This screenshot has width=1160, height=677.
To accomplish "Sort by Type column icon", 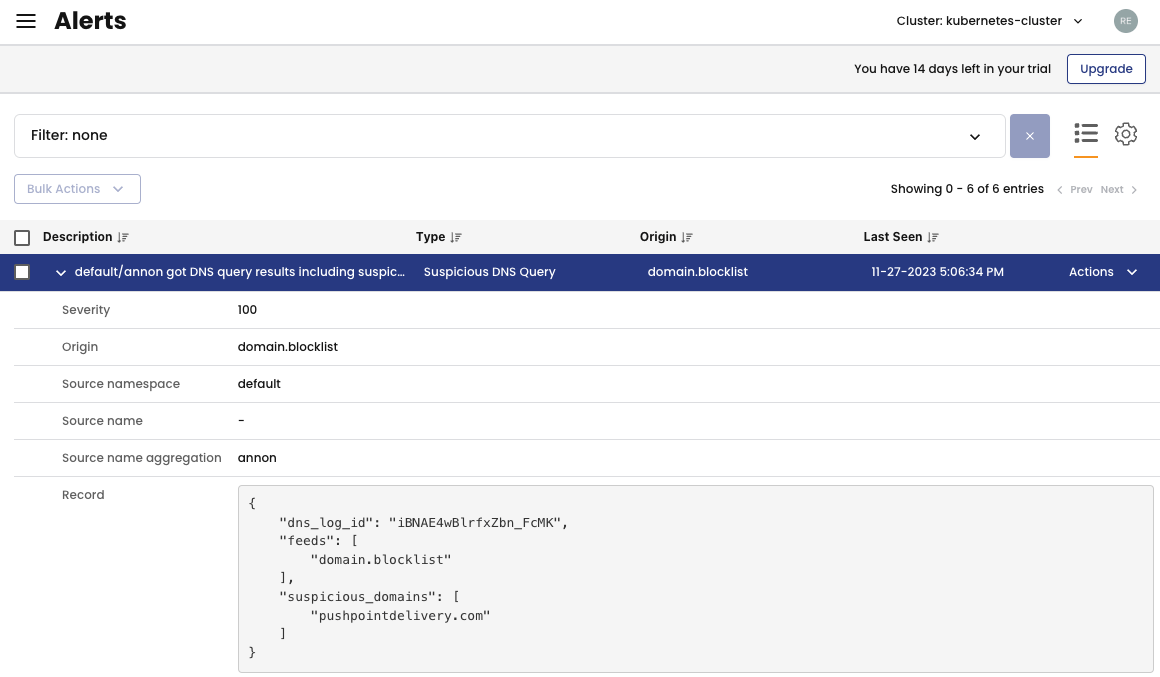I will tap(456, 238).
